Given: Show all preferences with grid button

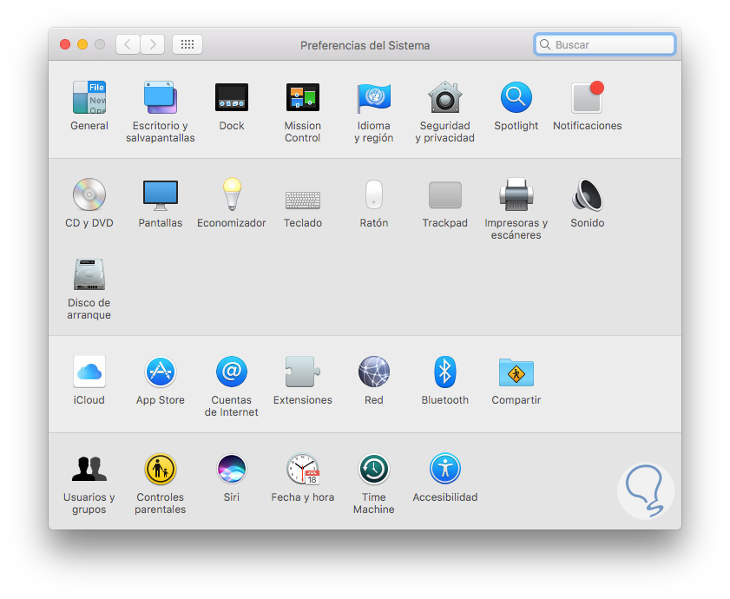Looking at the screenshot, I should pos(187,45).
